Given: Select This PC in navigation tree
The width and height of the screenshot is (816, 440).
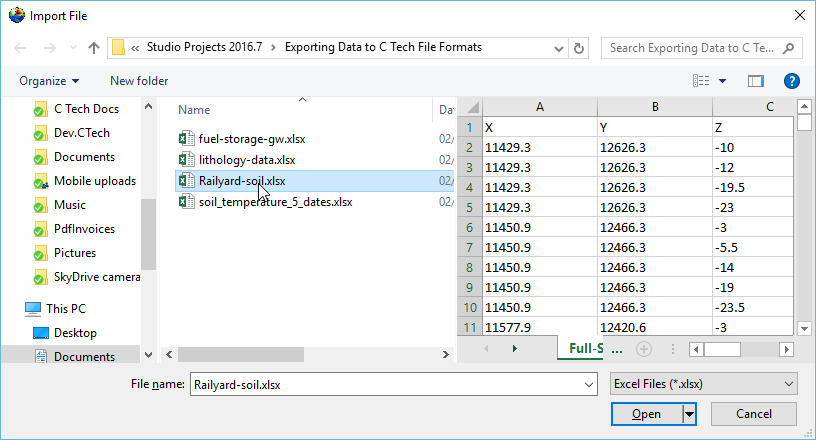Looking at the screenshot, I should (65, 309).
